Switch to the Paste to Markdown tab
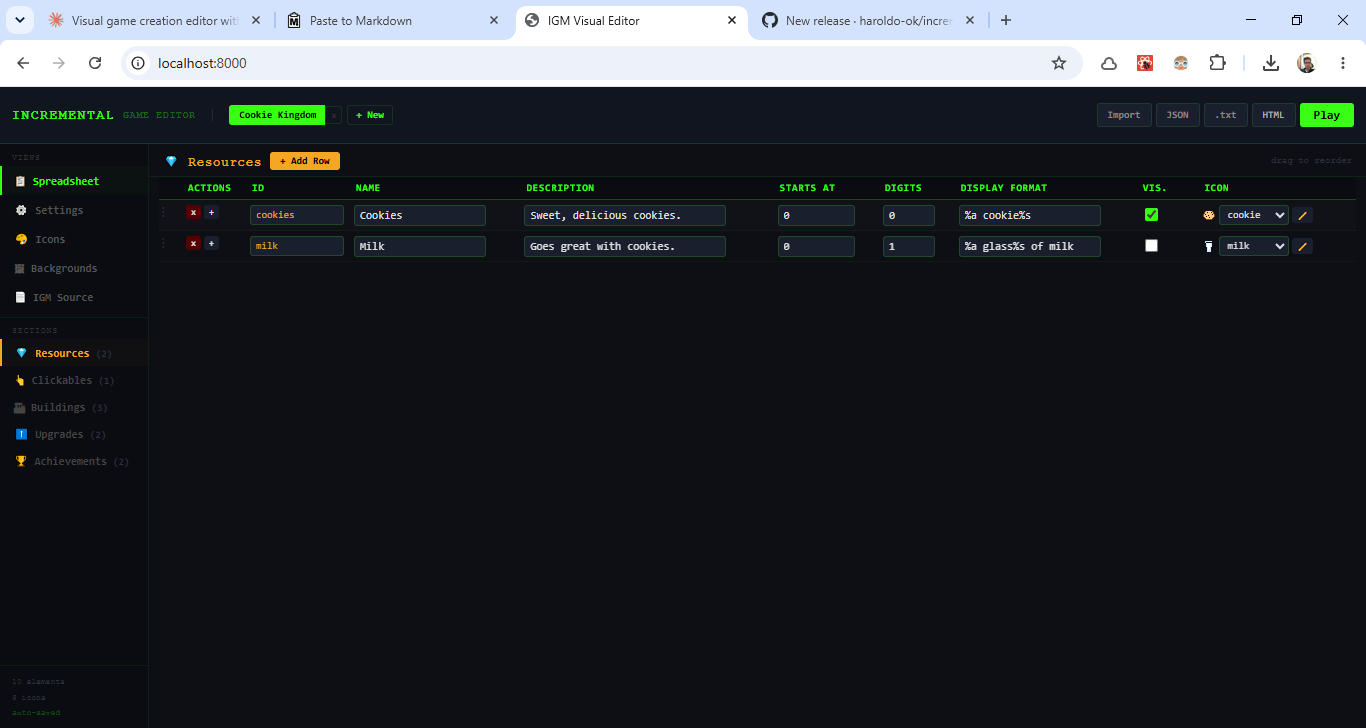This screenshot has width=1366, height=728. pyautogui.click(x=395, y=20)
